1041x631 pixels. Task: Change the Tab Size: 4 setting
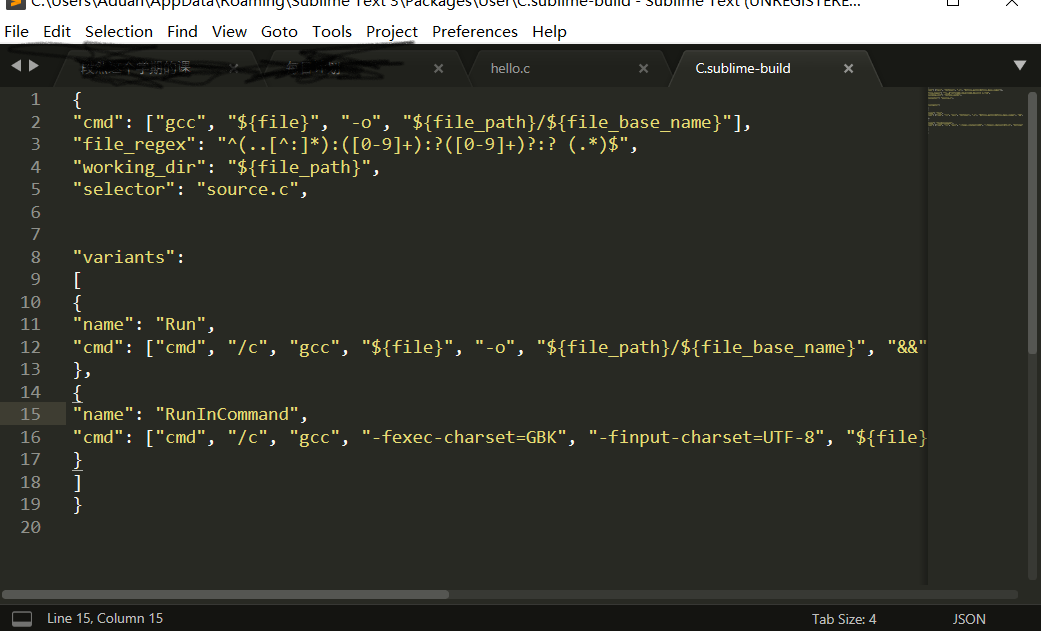[x=844, y=619]
